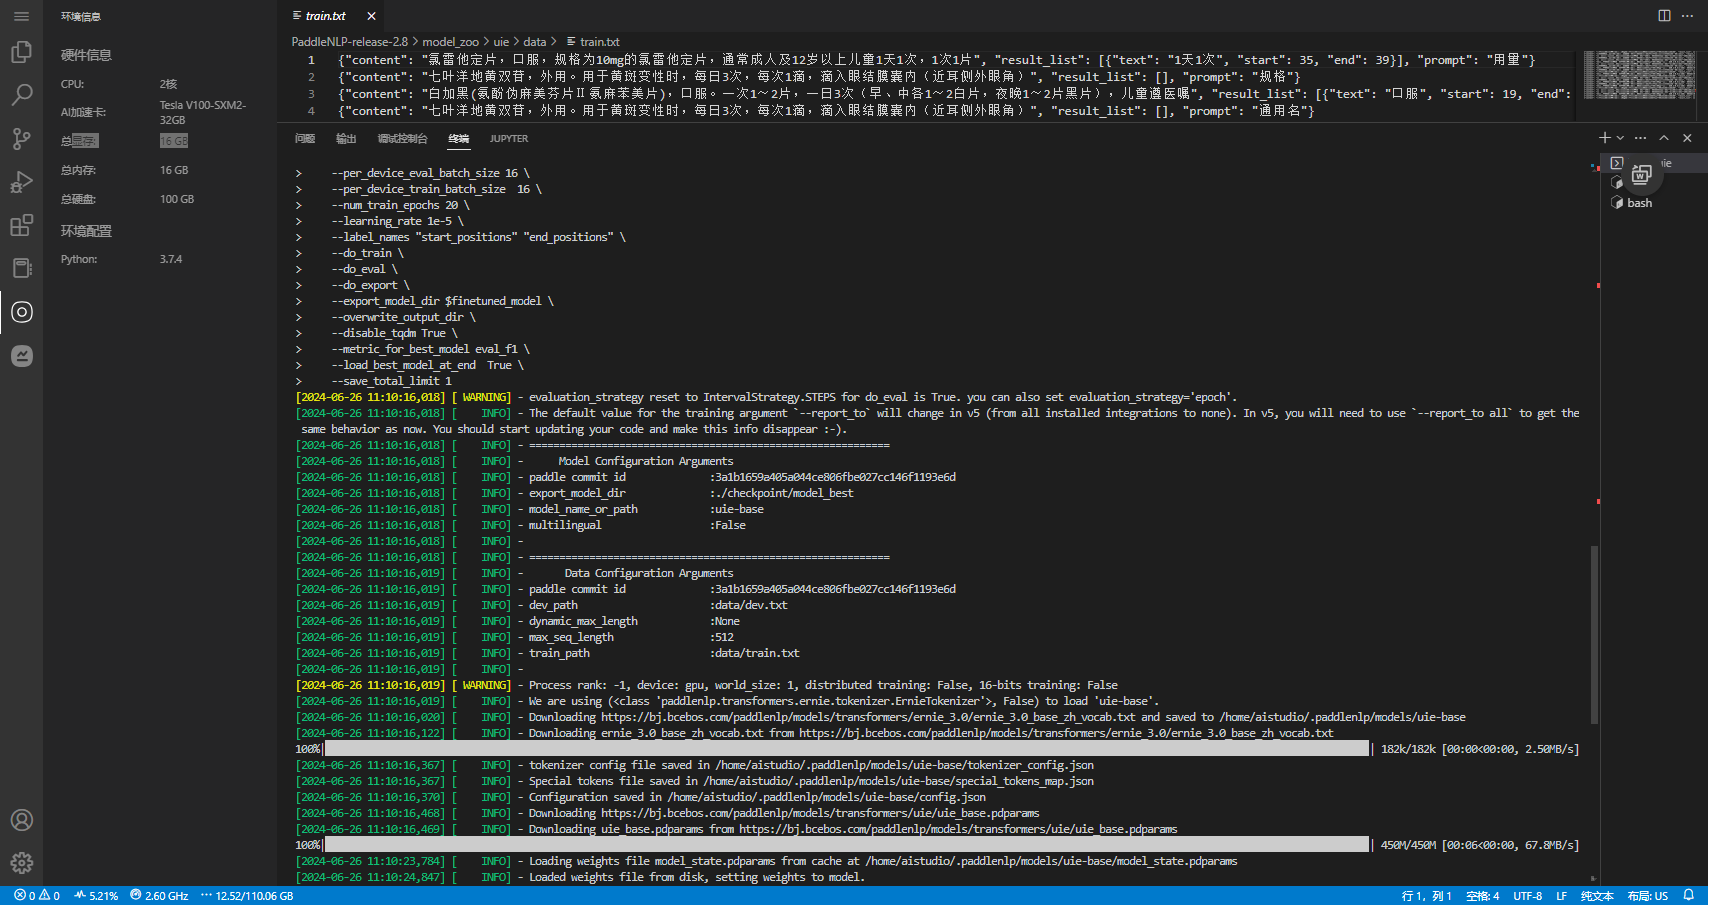Click the editor minimap

tap(1640, 75)
